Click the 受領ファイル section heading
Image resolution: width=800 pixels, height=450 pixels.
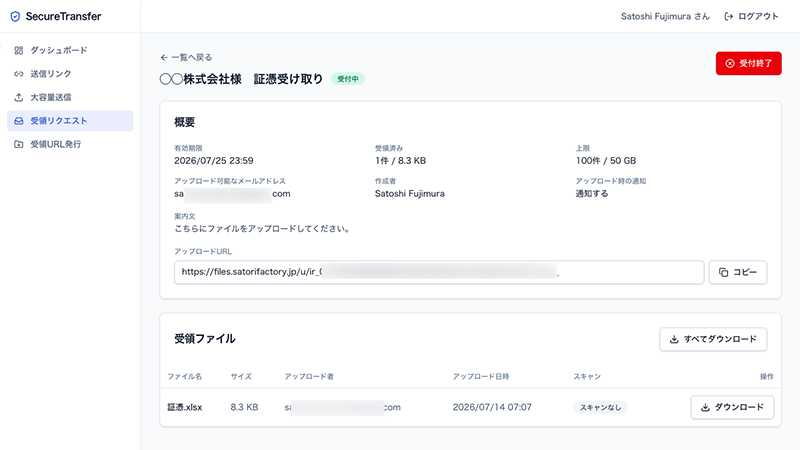coord(205,339)
